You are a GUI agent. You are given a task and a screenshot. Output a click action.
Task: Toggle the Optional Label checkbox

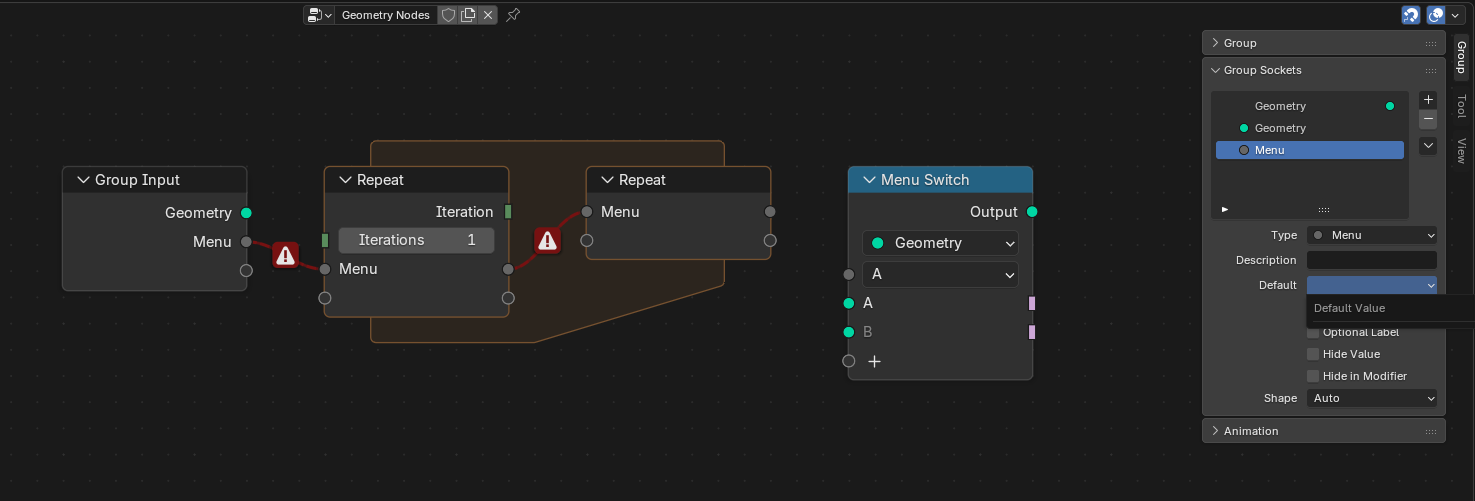tap(1313, 333)
